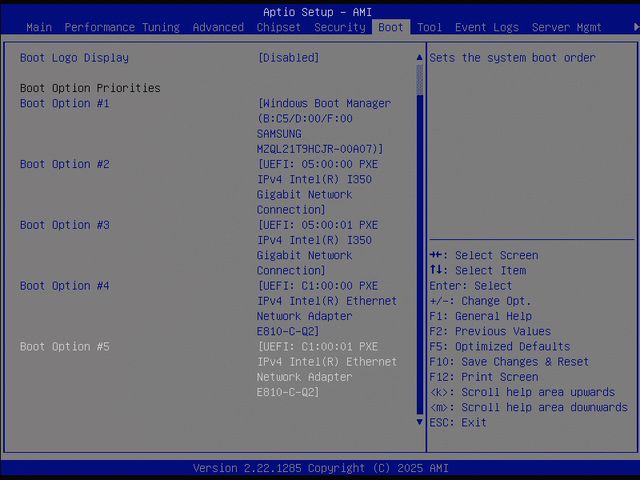Open the Advanced tab
The width and height of the screenshot is (640, 480).
coord(218,27)
